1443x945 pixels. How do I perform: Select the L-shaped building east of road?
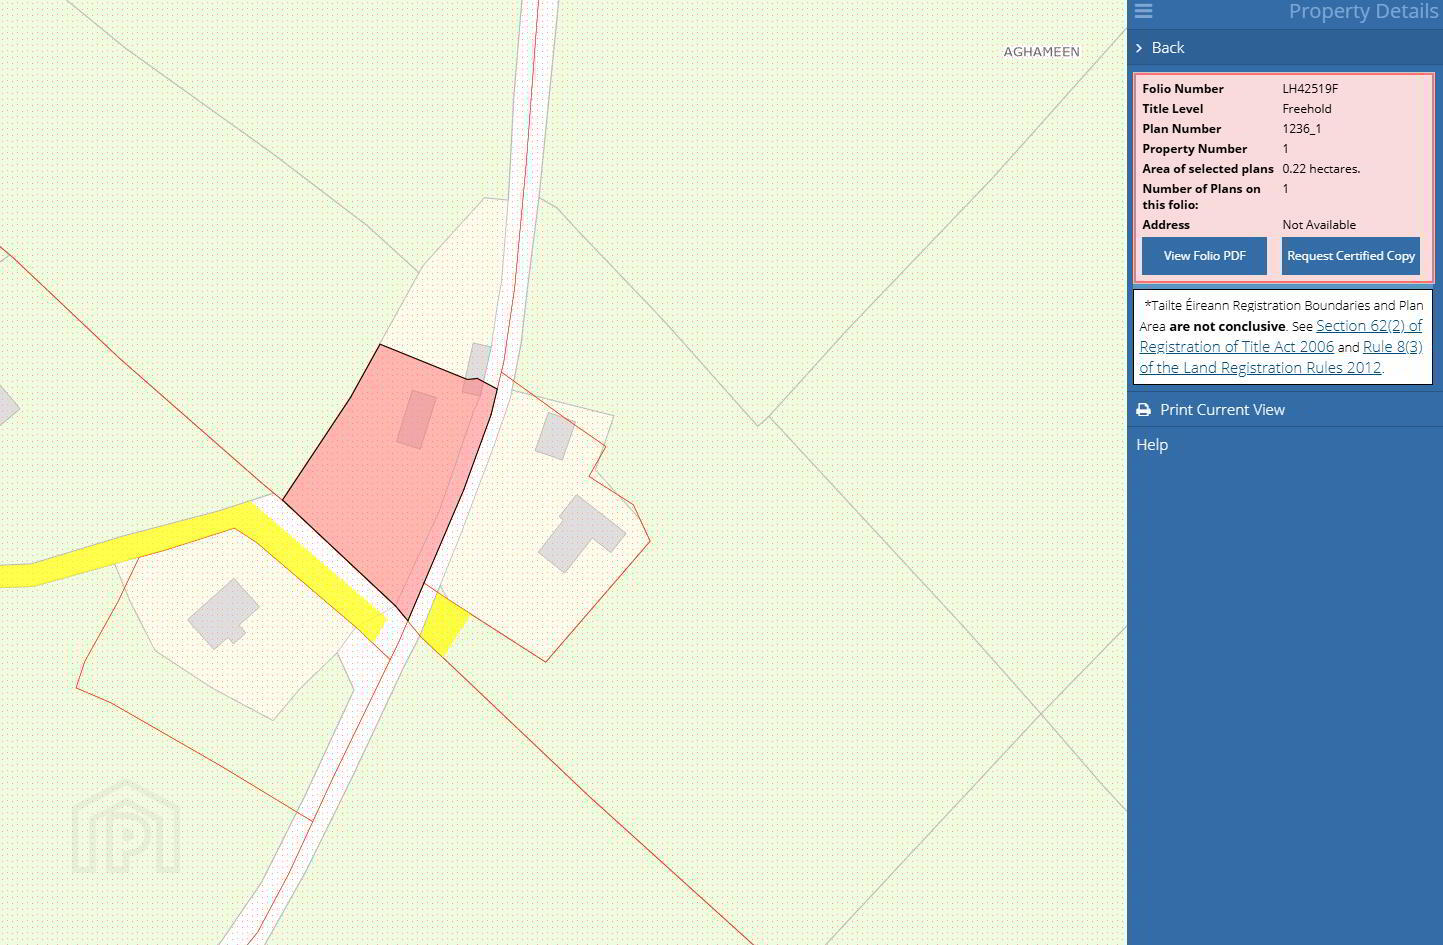[582, 534]
